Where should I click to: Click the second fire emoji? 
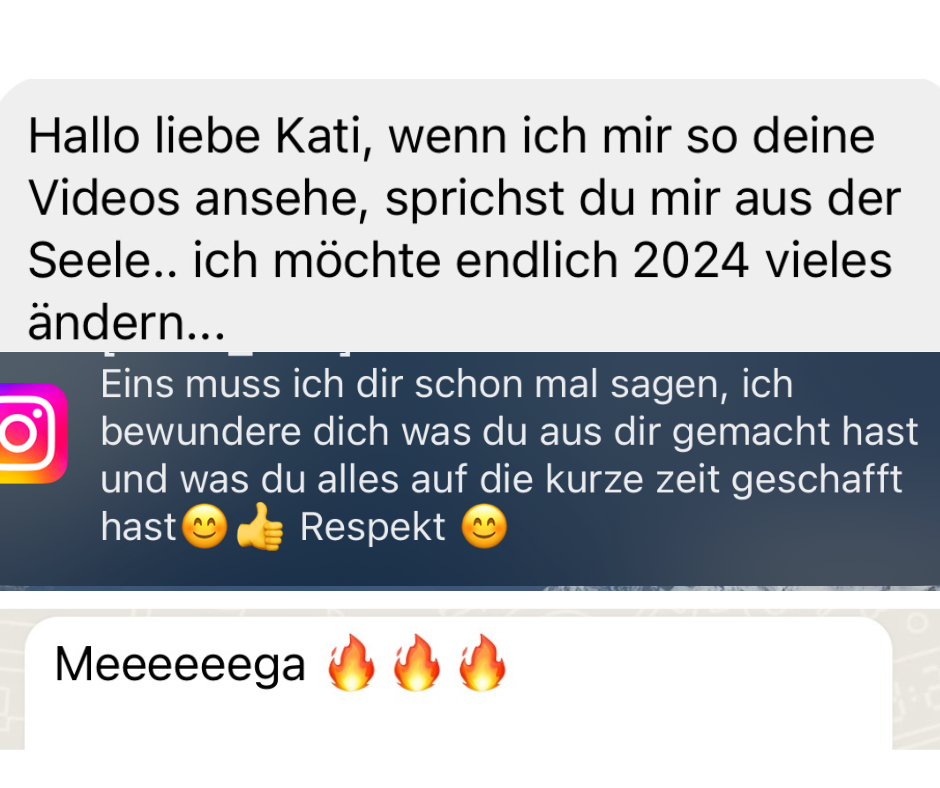pos(417,663)
